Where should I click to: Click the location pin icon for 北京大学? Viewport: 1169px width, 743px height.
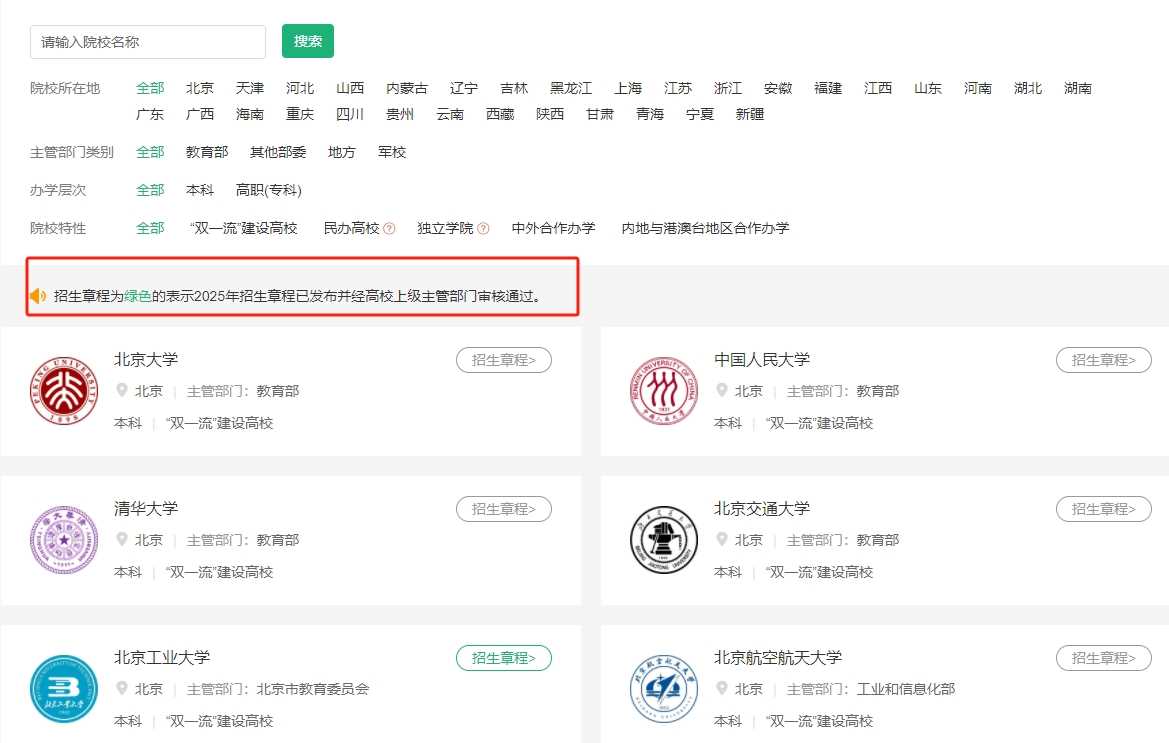pyautogui.click(x=122, y=390)
